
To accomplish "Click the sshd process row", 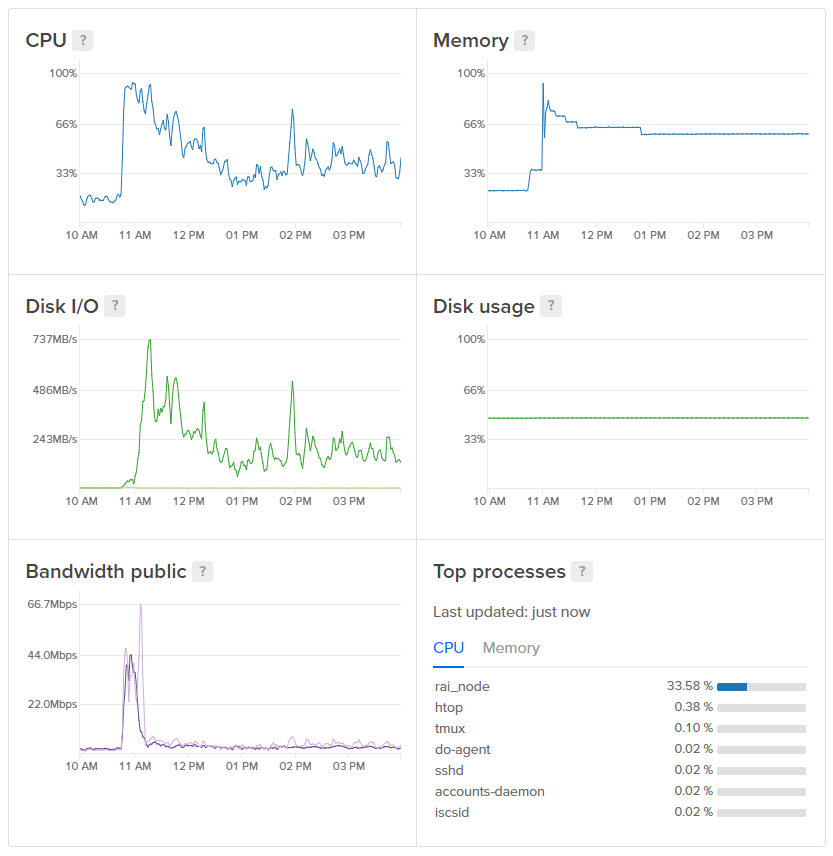I will point(449,770).
